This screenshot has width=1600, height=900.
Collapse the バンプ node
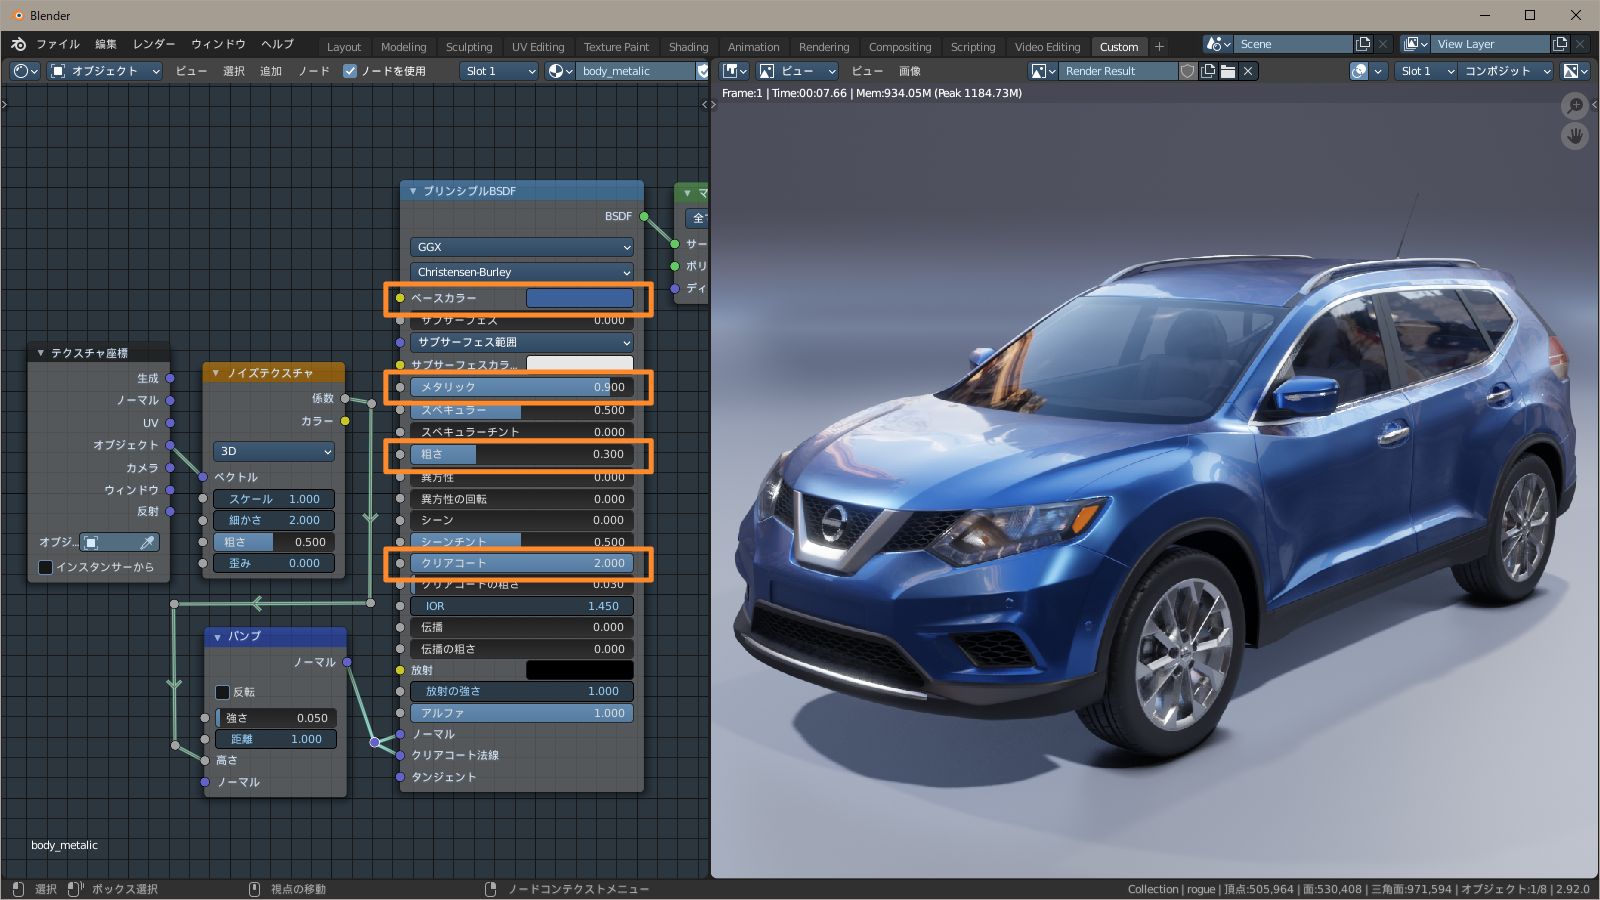point(217,637)
